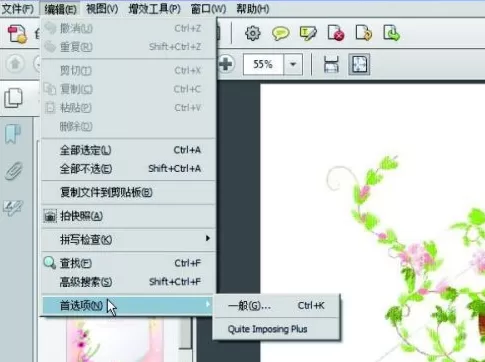The image size is (485, 362).
Task: Close the 编辑(E) menu in menu bar
Action: [60, 9]
